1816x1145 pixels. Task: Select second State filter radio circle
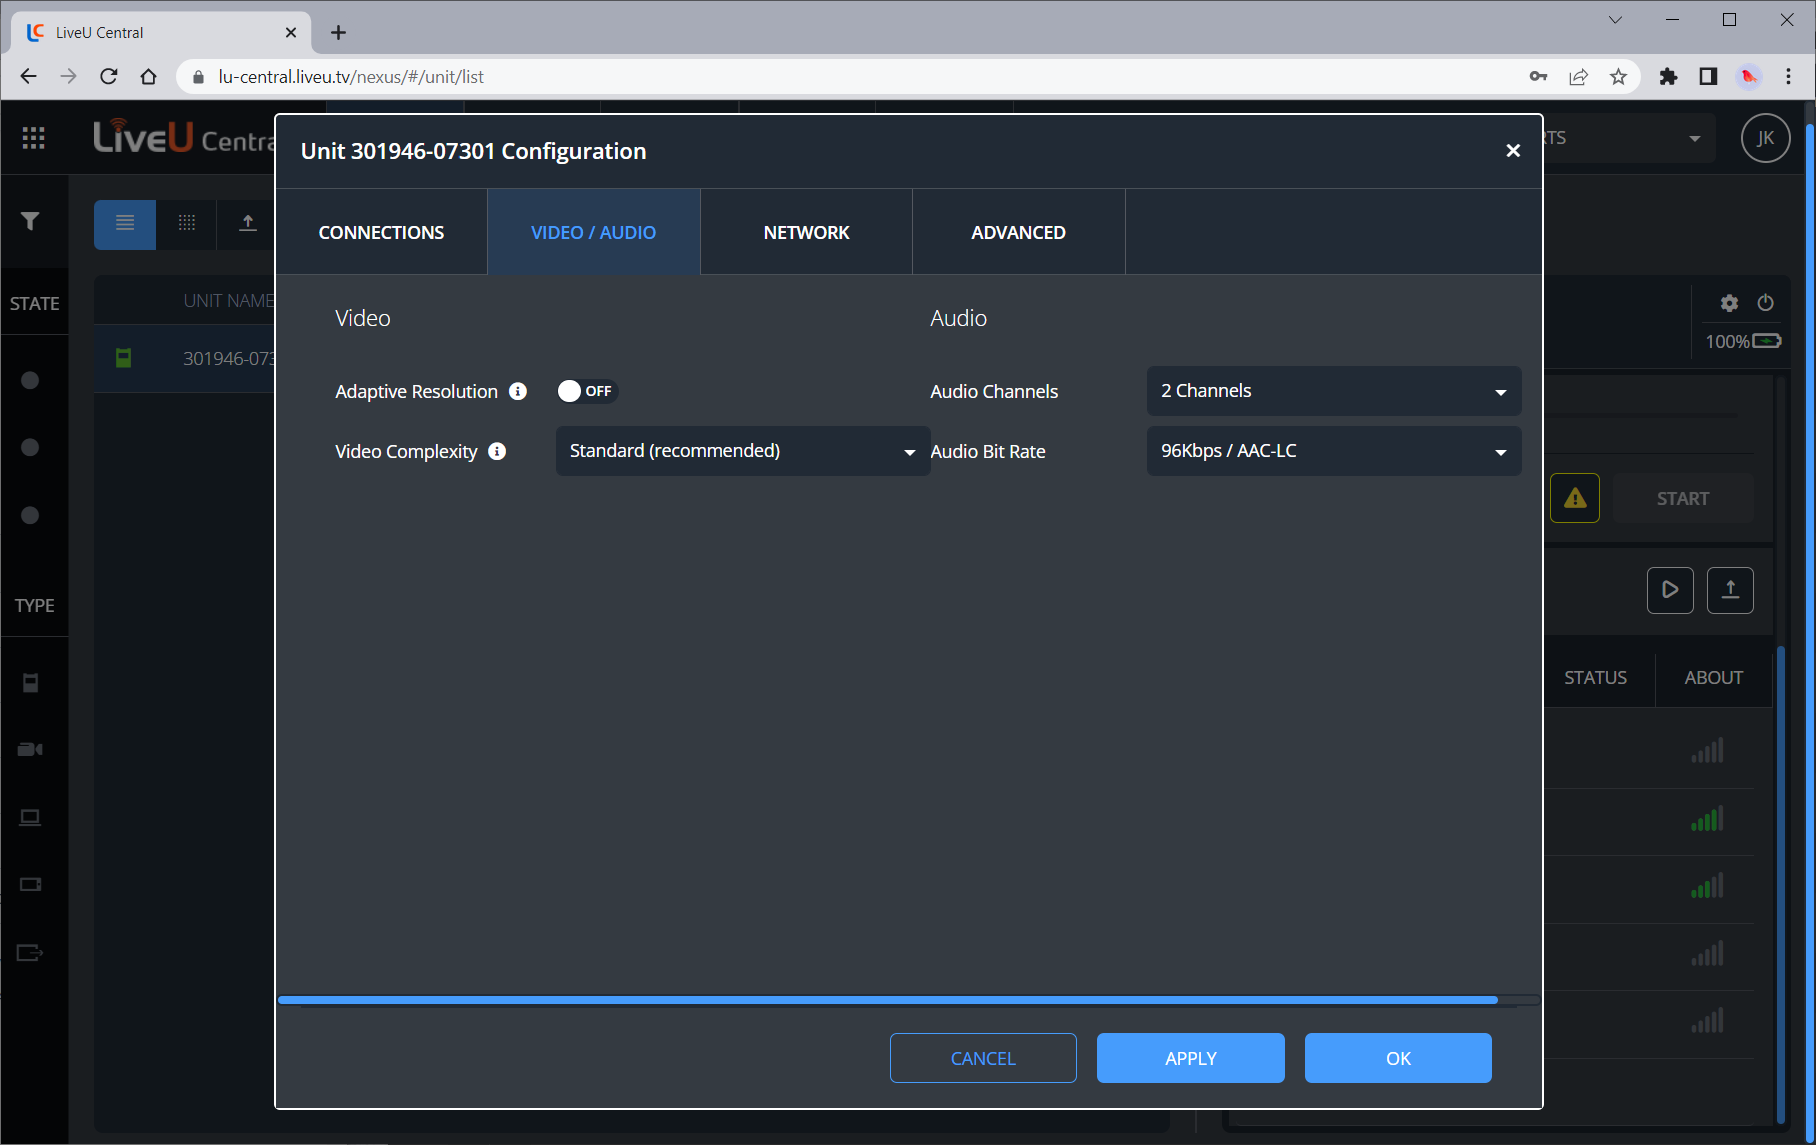[x=30, y=447]
